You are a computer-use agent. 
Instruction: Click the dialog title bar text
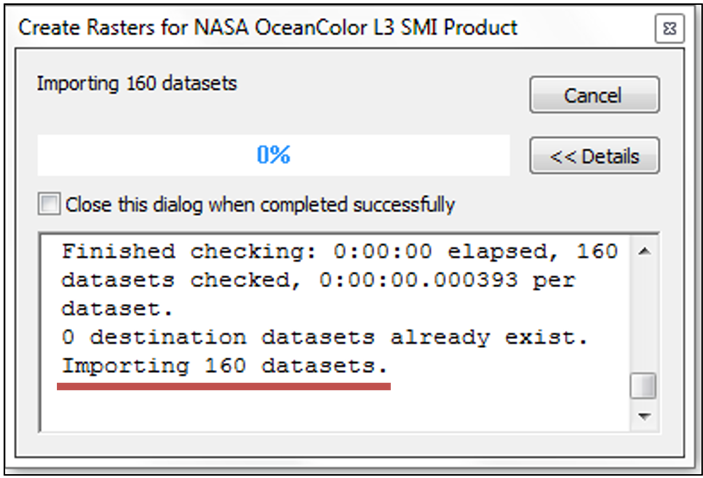(x=268, y=27)
